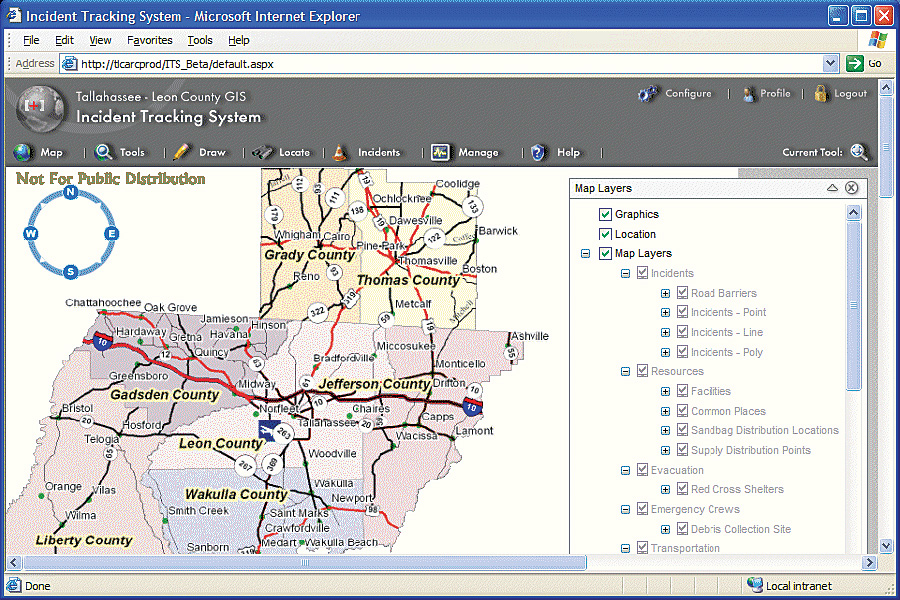900x600 pixels.
Task: Toggle the Map Layers group checkbox
Action: 605,253
